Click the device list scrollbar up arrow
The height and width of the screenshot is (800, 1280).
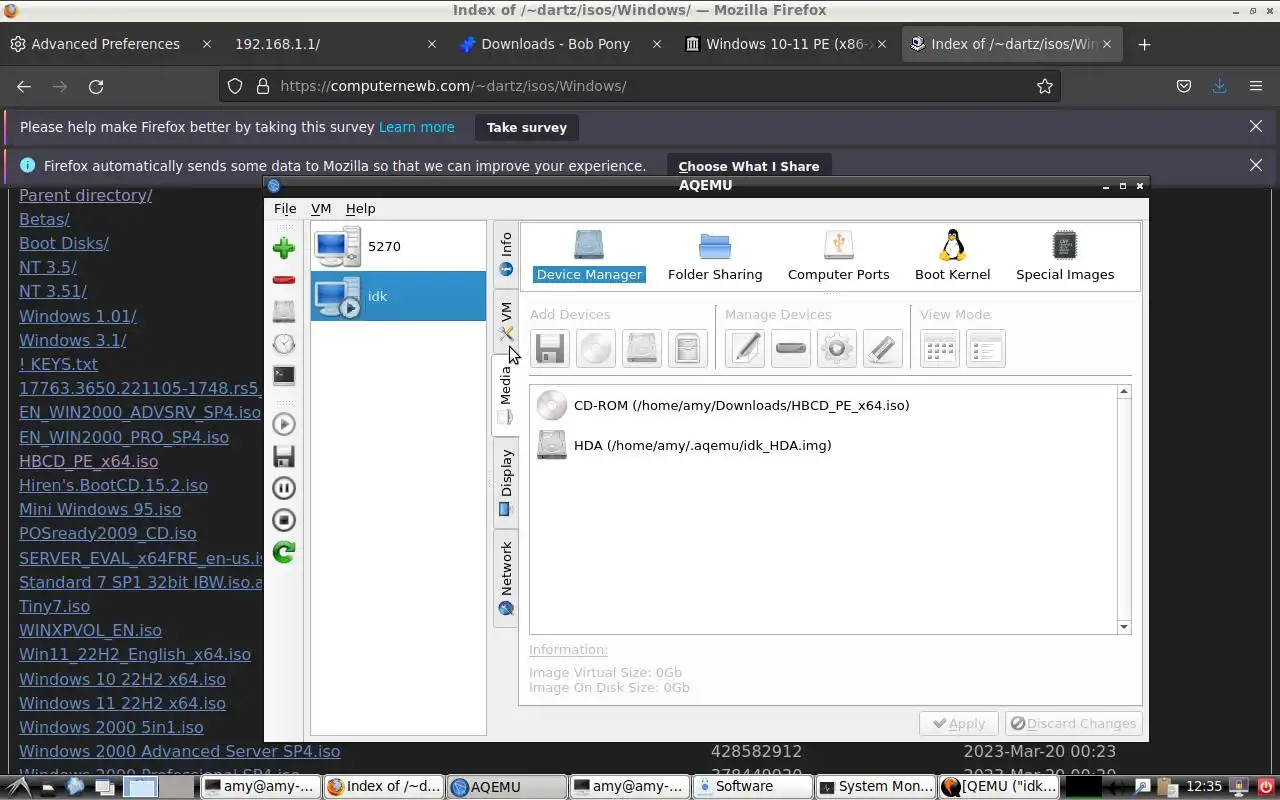[1124, 392]
